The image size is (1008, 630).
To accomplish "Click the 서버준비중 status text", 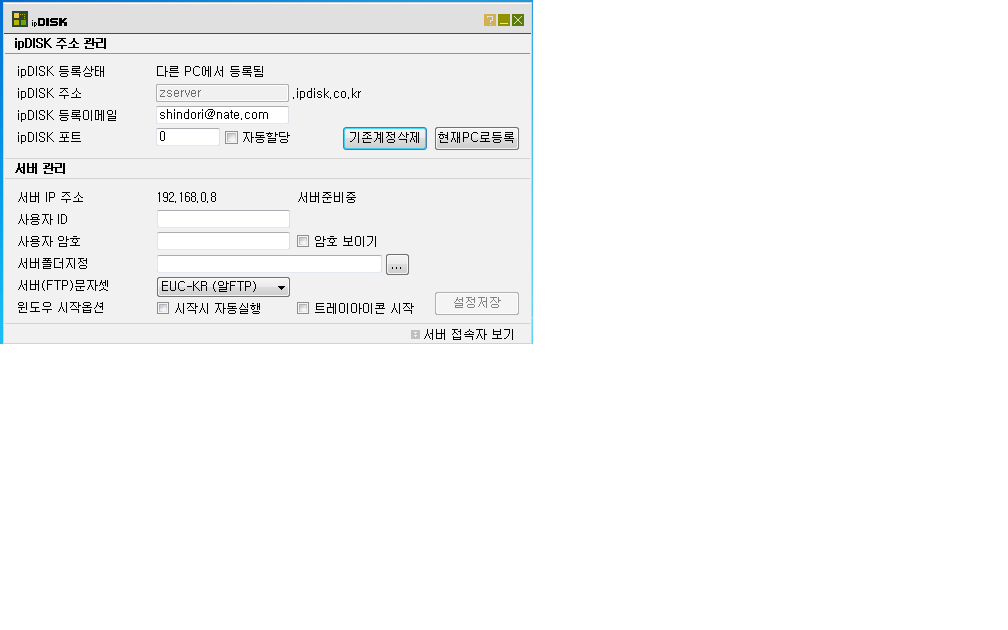I will pos(327,197).
